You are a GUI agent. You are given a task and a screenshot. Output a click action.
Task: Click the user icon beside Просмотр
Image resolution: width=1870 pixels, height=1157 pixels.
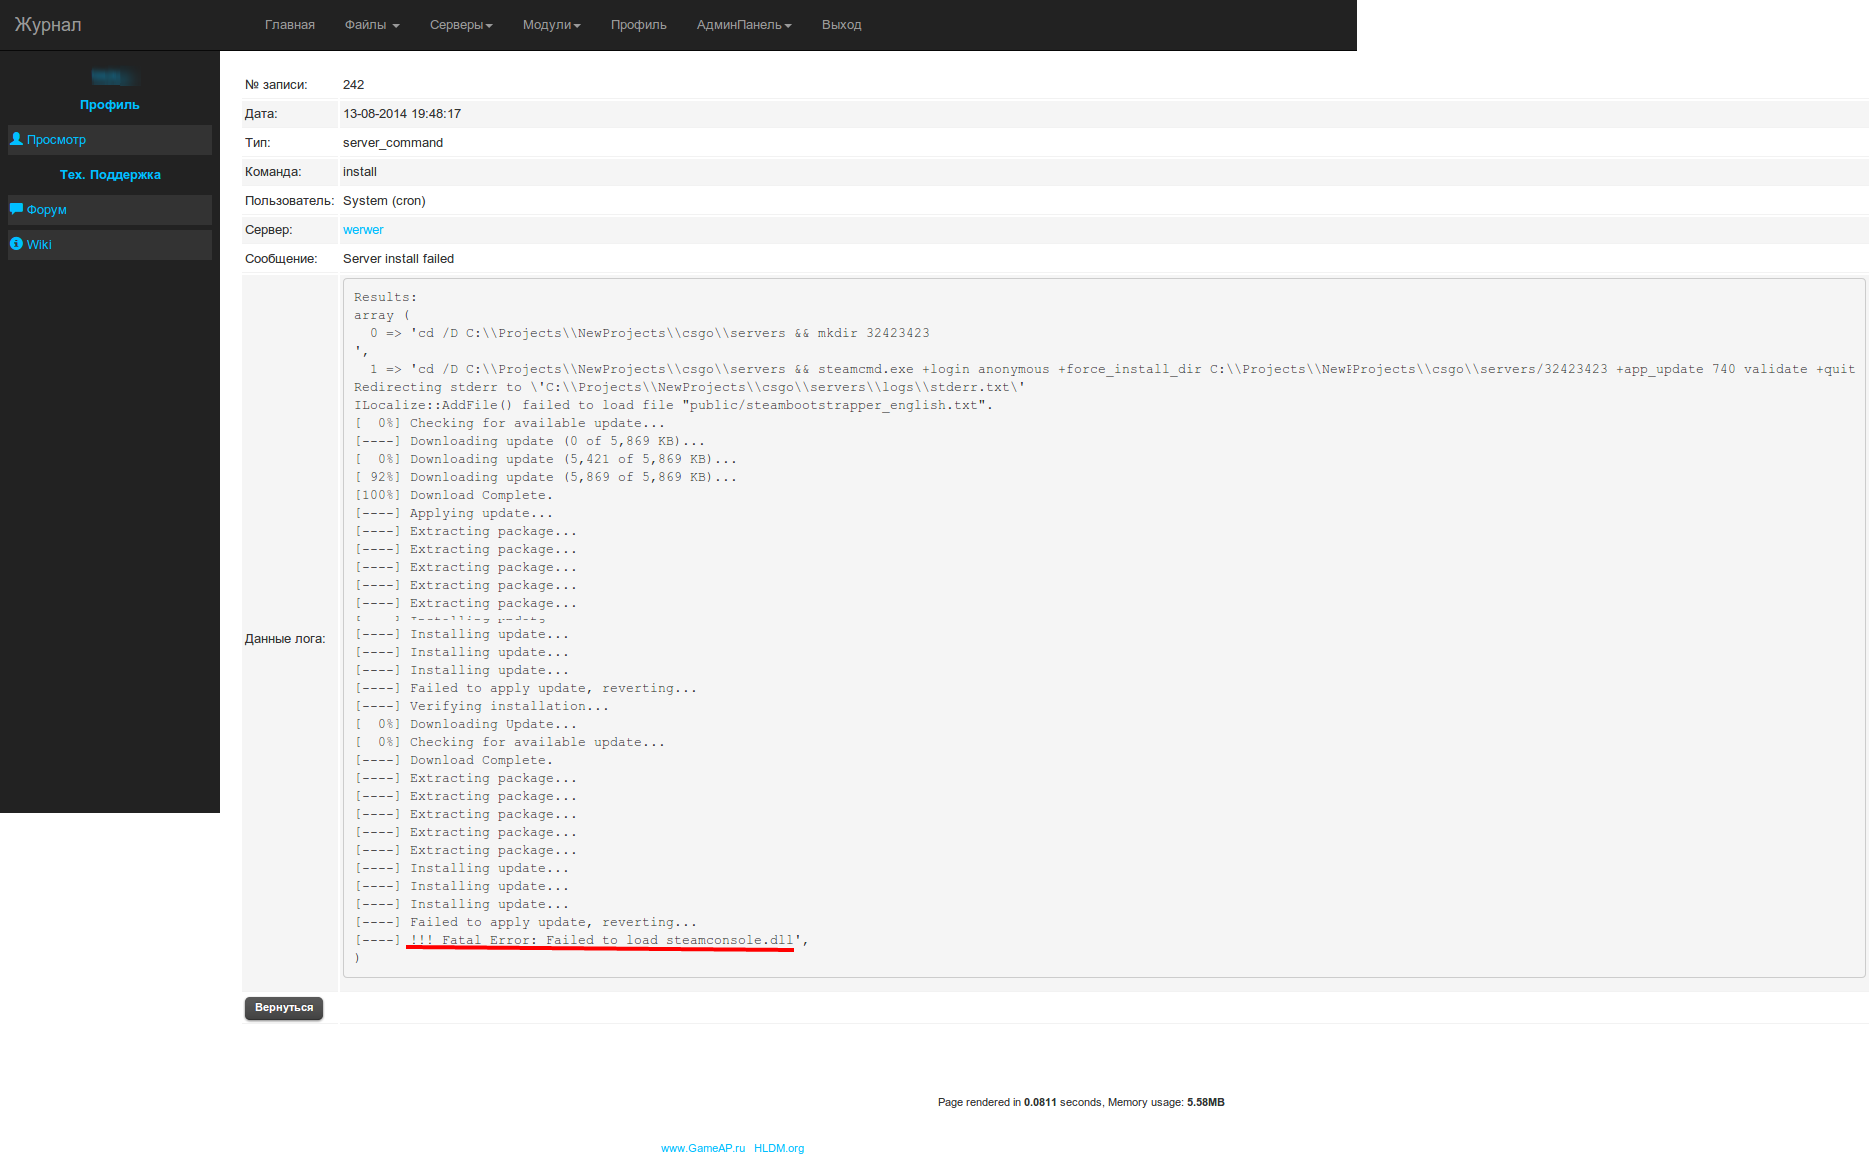click(16, 139)
